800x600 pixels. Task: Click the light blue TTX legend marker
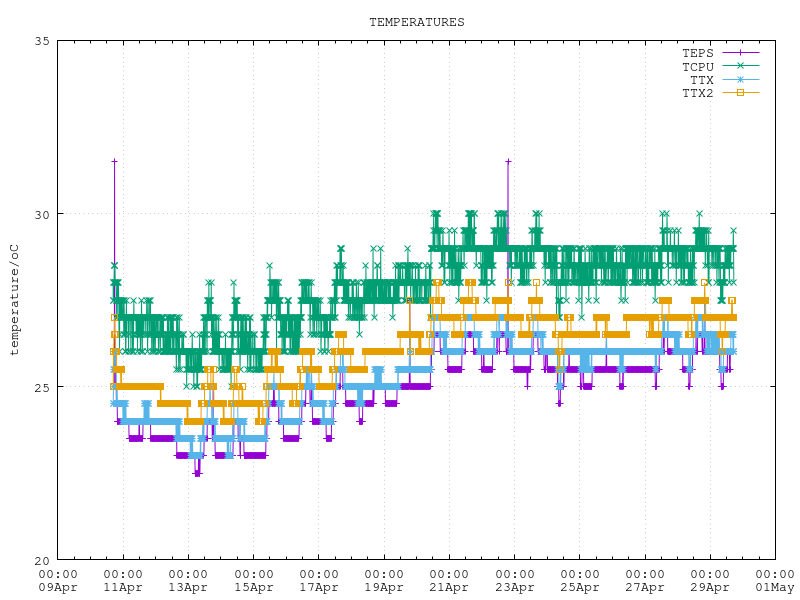(x=741, y=79)
